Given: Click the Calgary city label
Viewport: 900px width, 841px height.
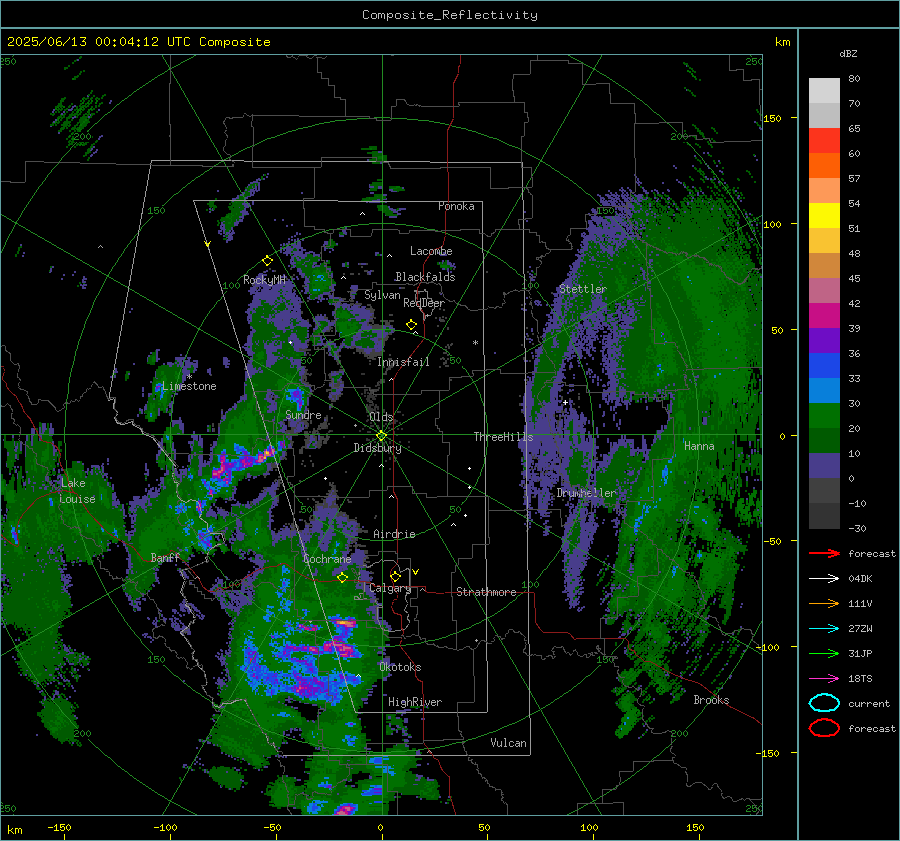Looking at the screenshot, I should coord(390,588).
